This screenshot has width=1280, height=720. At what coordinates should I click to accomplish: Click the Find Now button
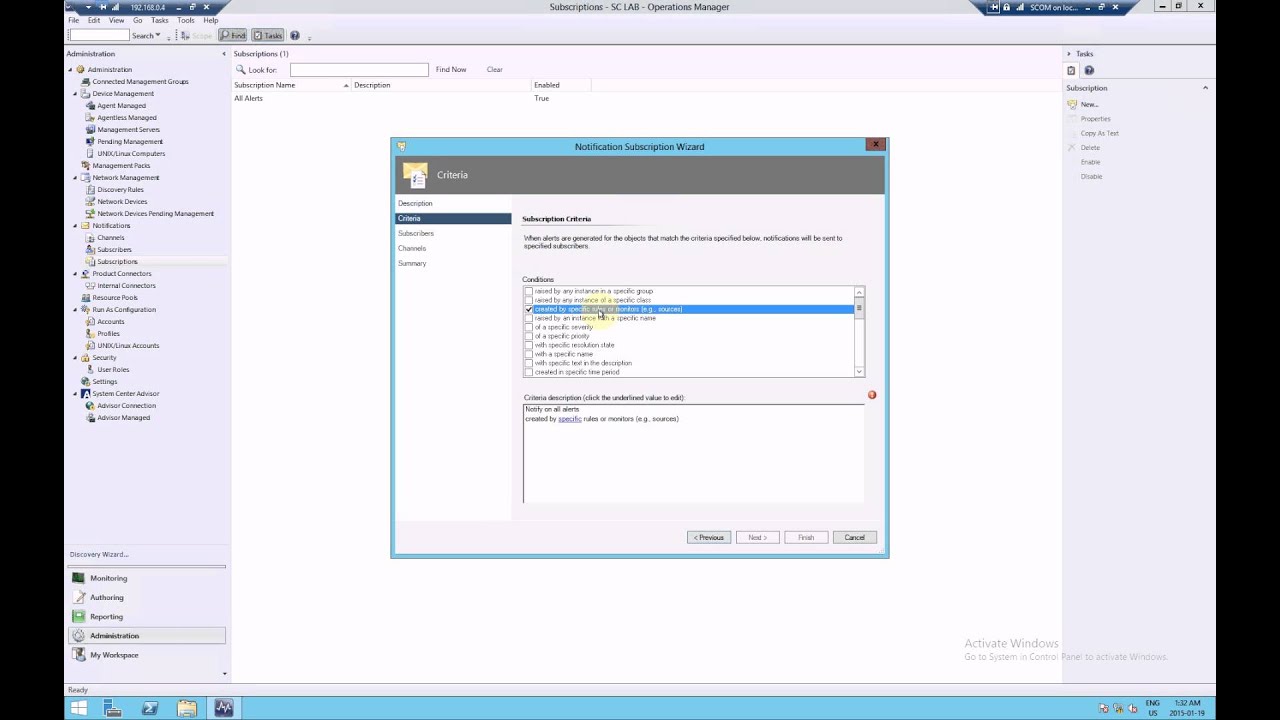point(451,70)
